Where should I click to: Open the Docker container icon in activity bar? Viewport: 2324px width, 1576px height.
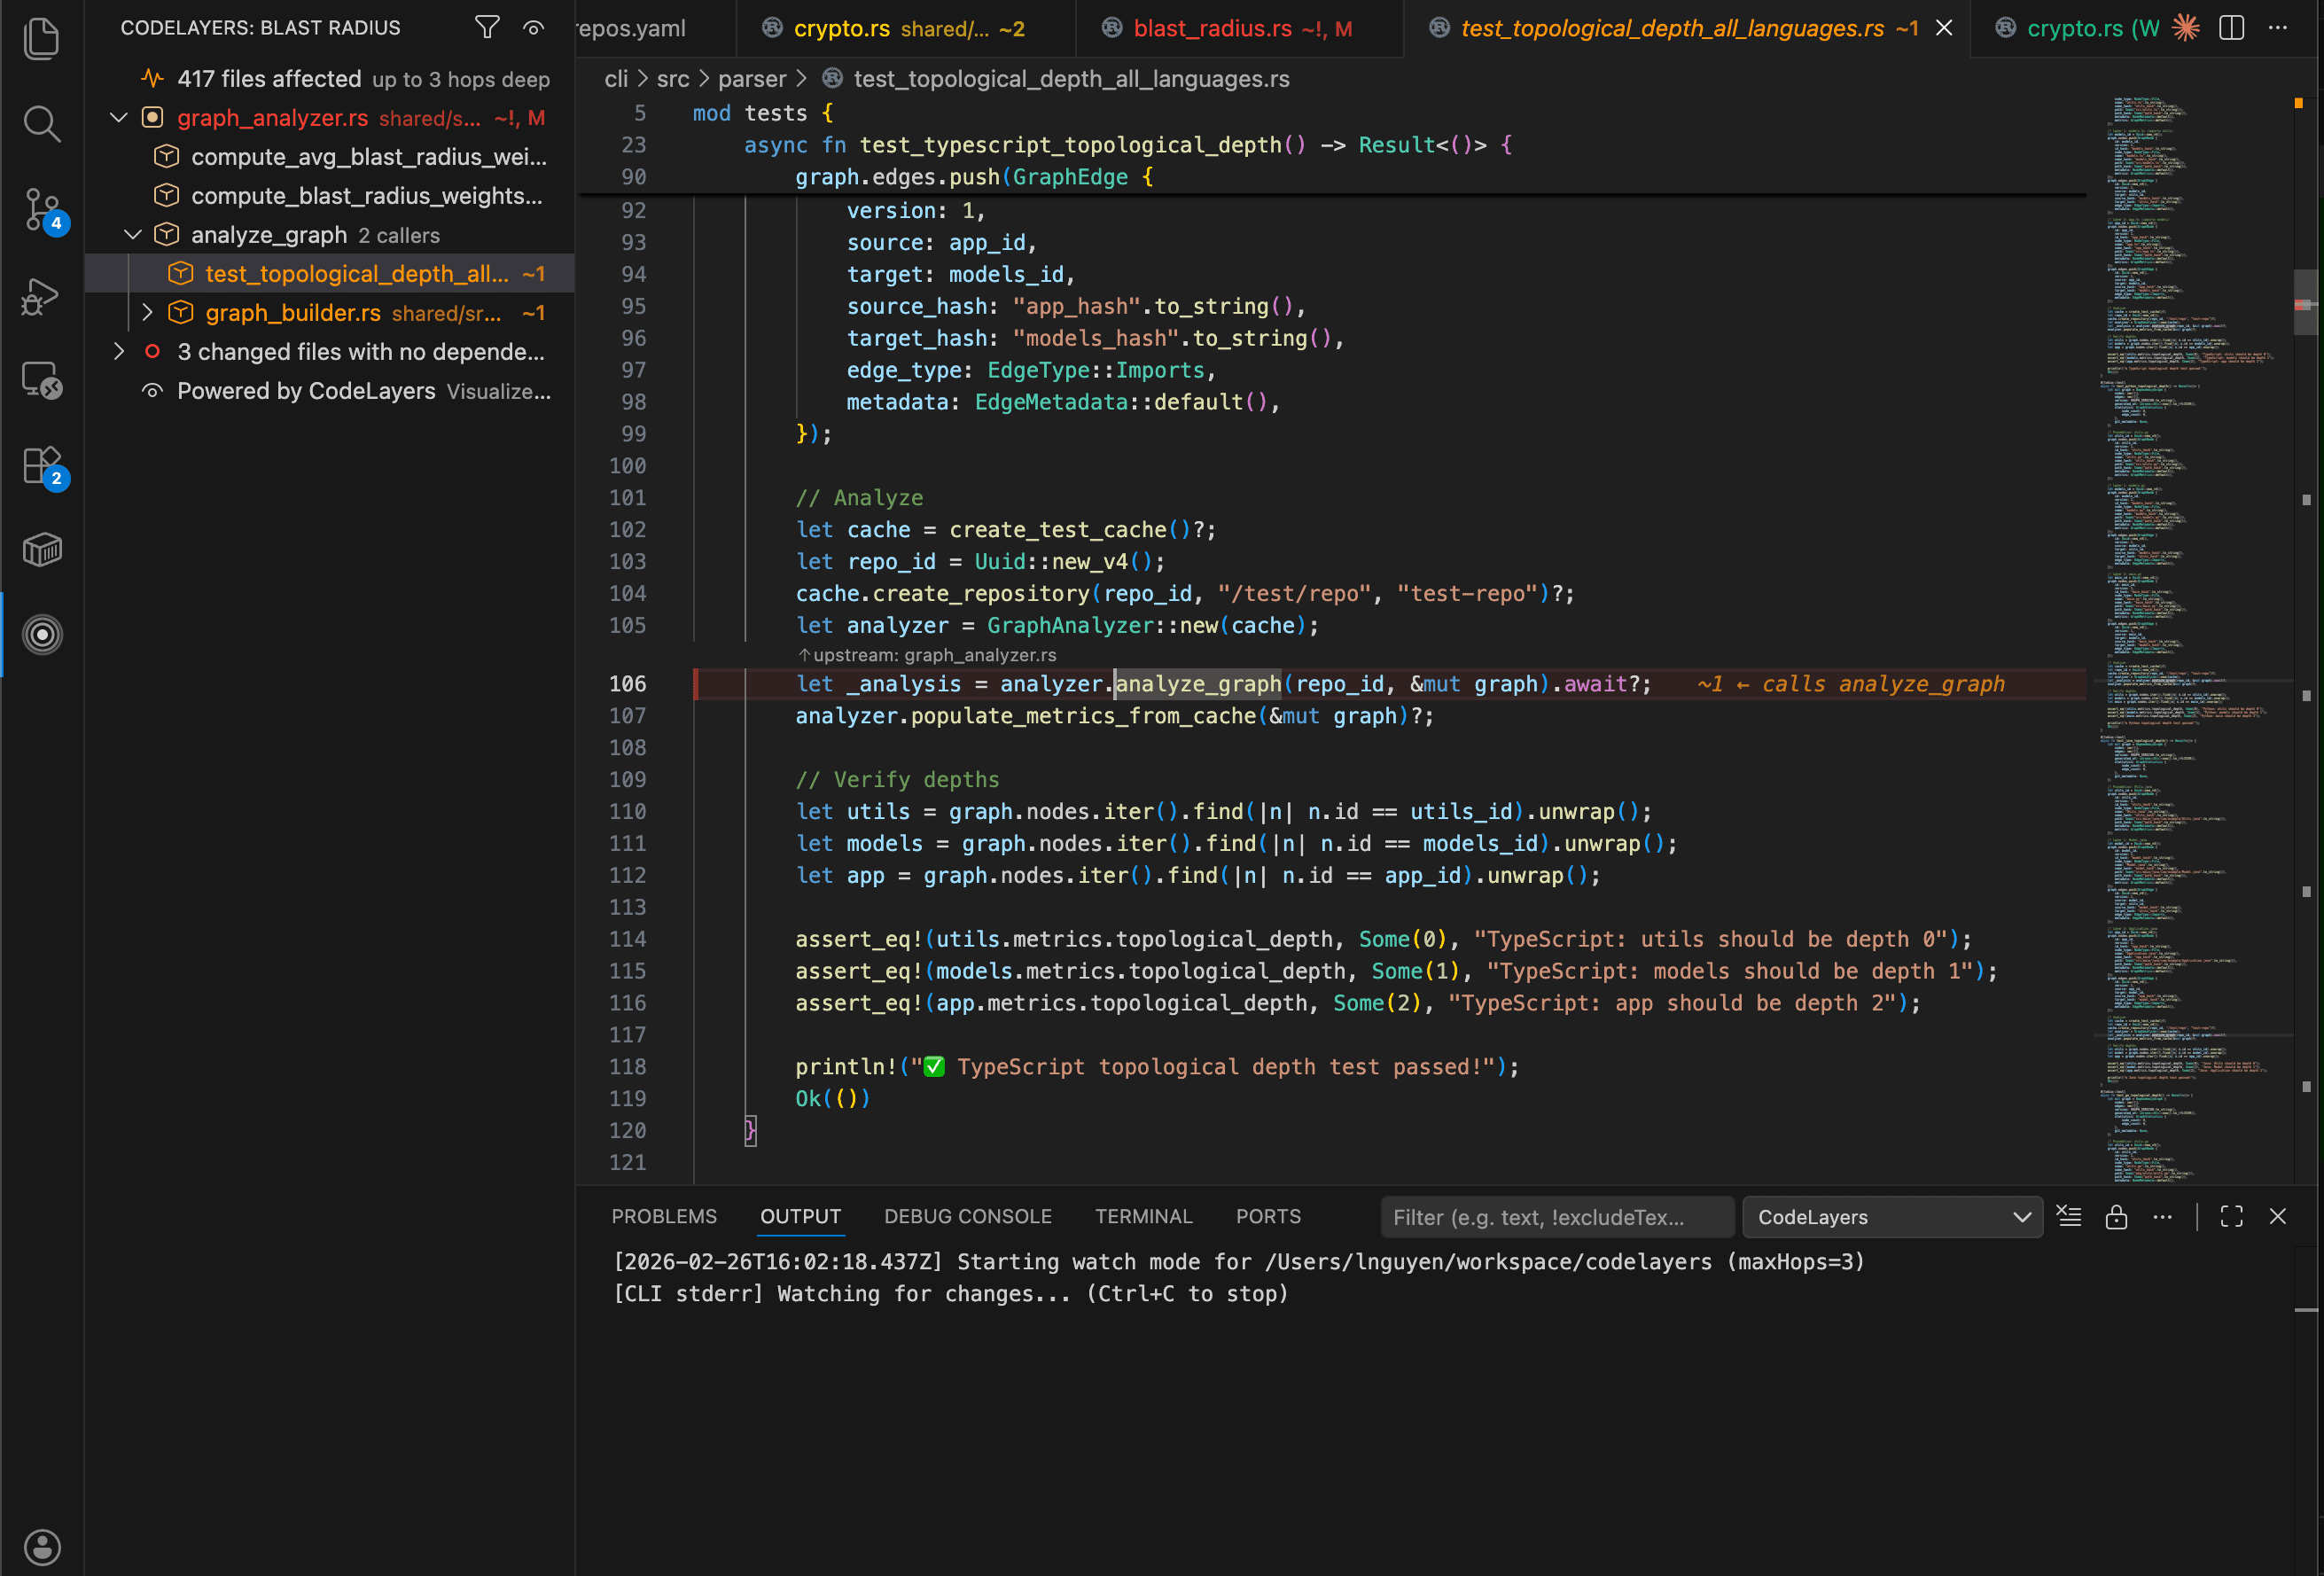click(42, 548)
